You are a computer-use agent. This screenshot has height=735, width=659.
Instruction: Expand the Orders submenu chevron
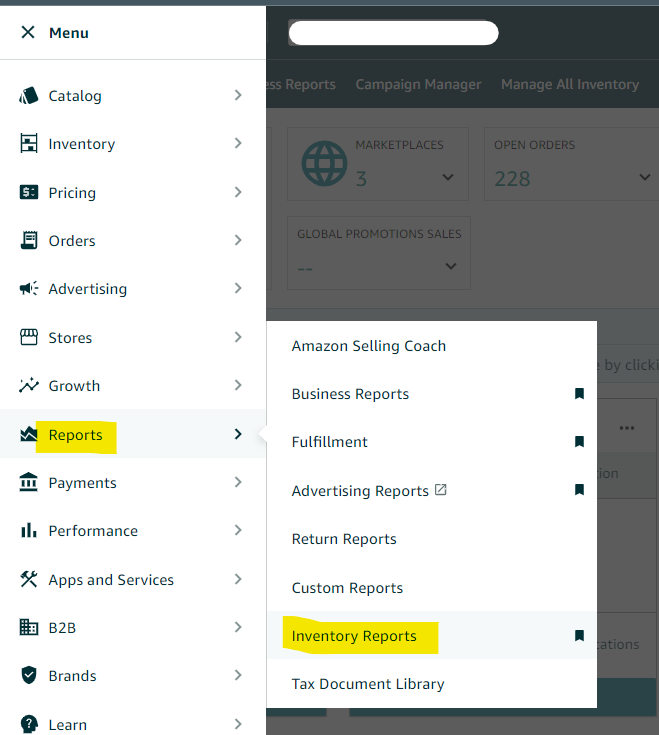pos(238,240)
